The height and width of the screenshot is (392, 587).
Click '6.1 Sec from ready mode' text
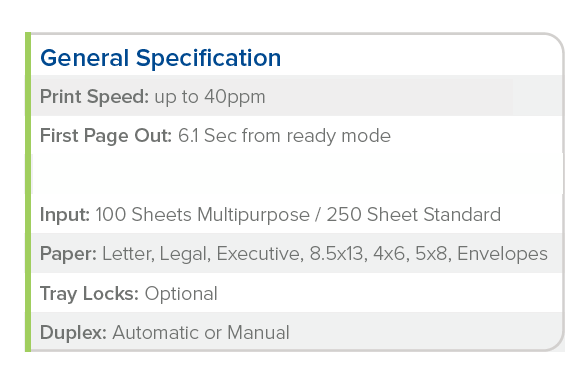pyautogui.click(x=285, y=136)
